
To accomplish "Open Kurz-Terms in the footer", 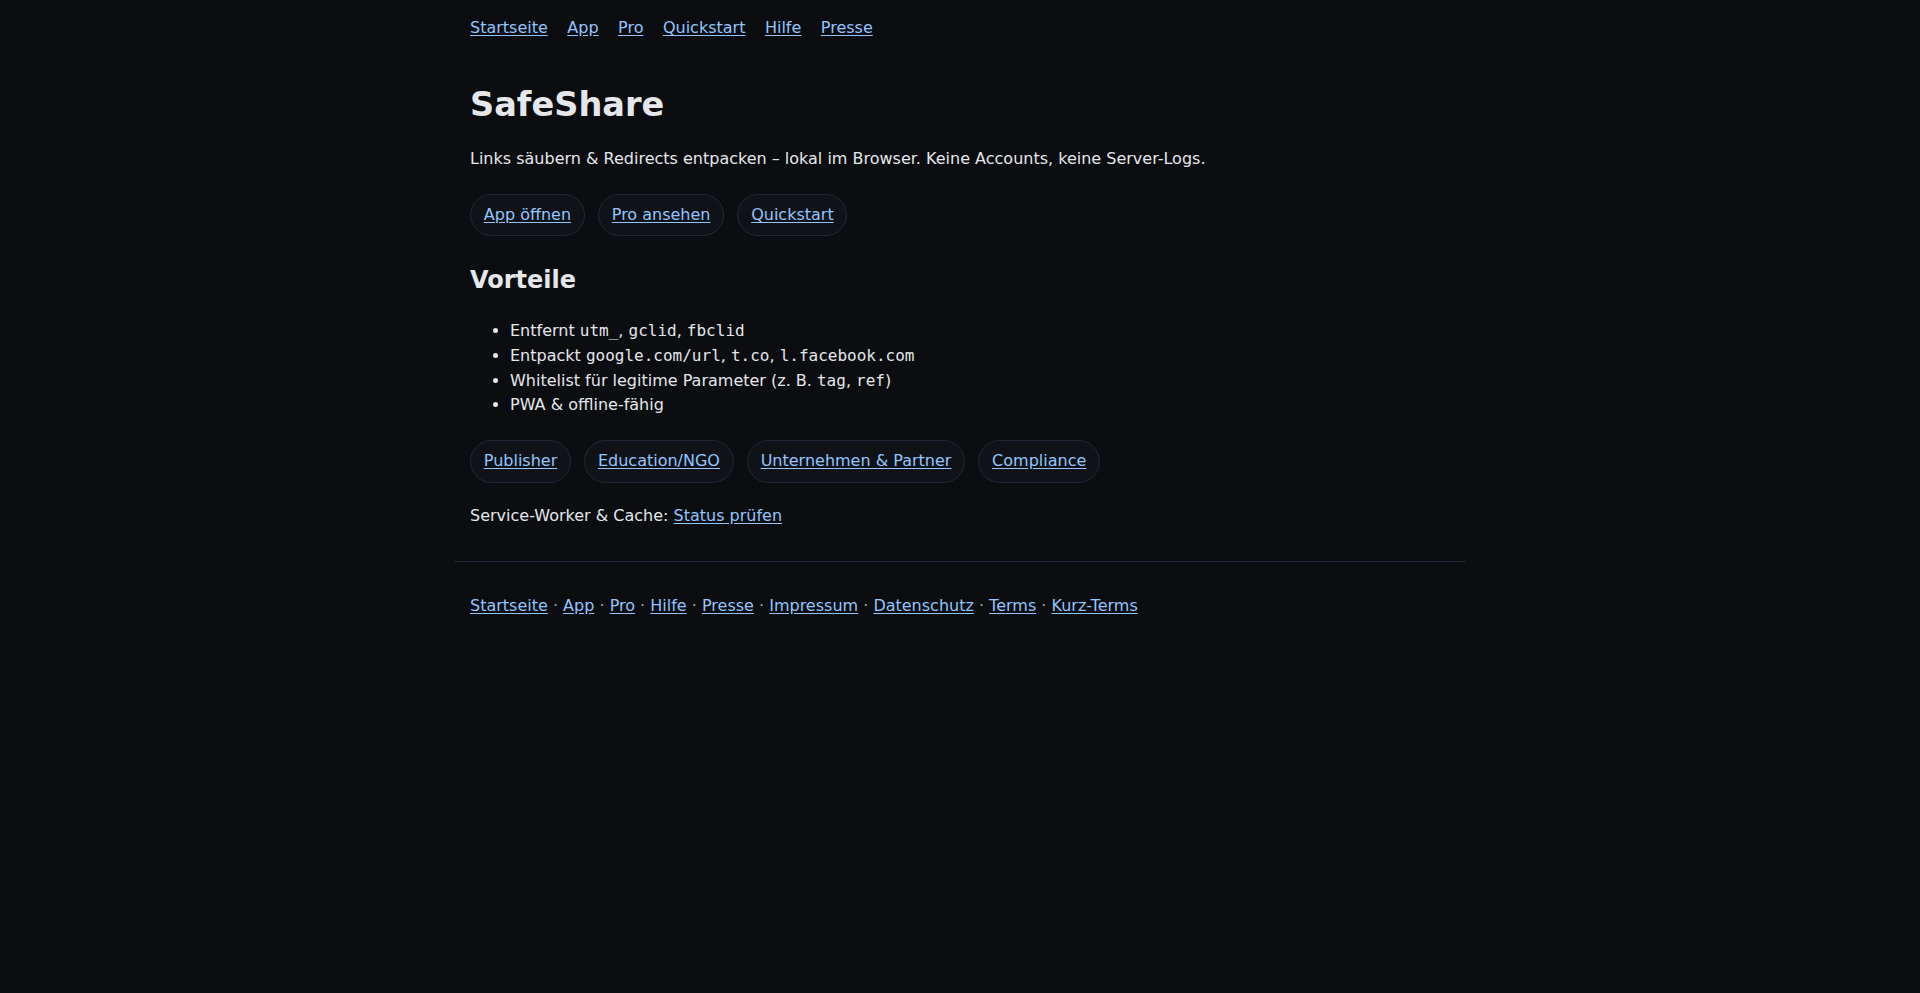I will pos(1093,605).
